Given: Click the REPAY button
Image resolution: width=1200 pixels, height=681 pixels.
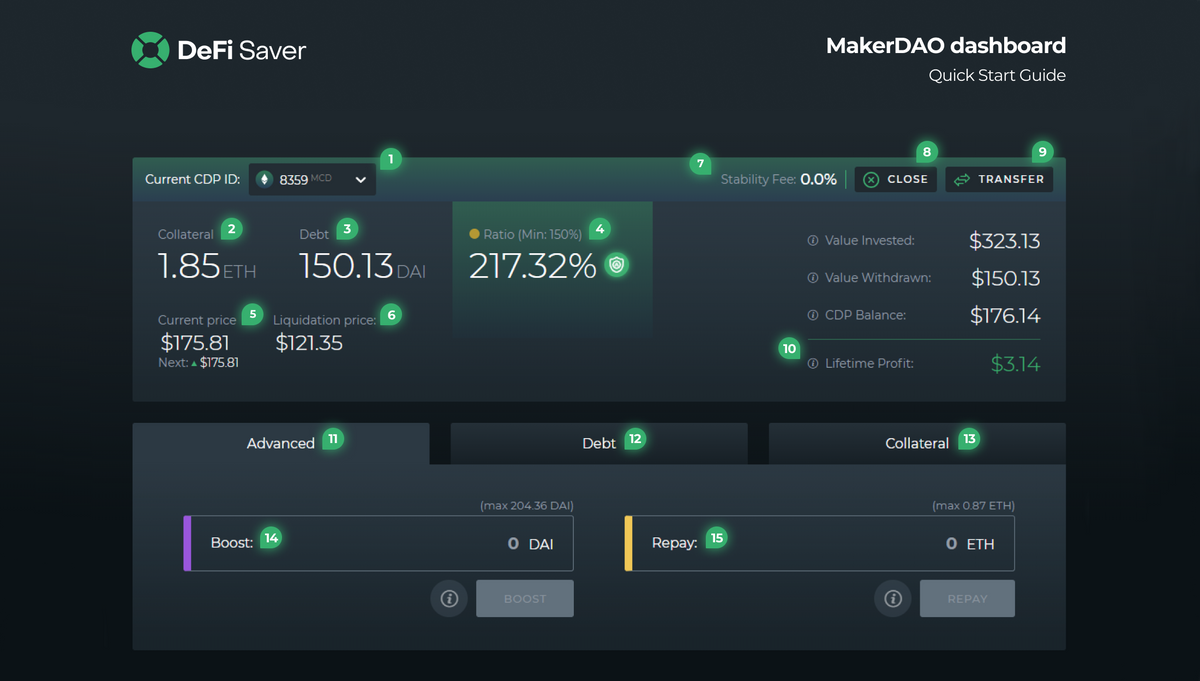Looking at the screenshot, I should [x=967, y=598].
